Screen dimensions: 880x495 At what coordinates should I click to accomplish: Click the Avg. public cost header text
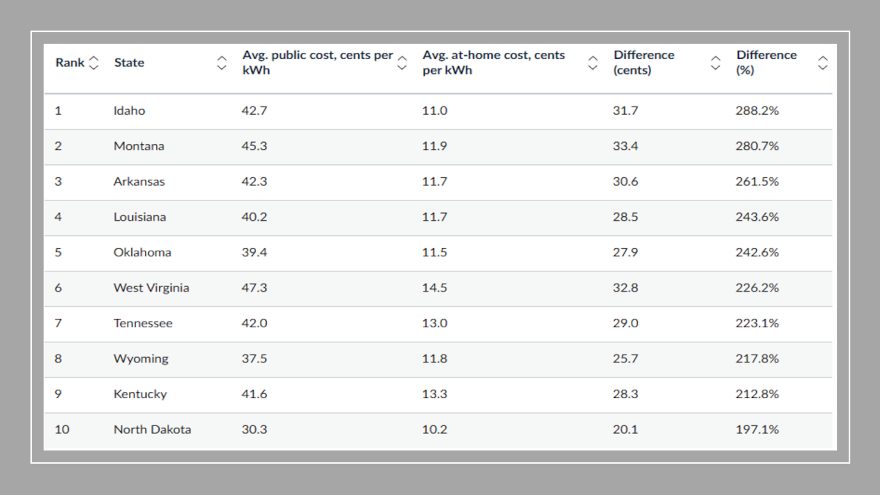point(317,63)
